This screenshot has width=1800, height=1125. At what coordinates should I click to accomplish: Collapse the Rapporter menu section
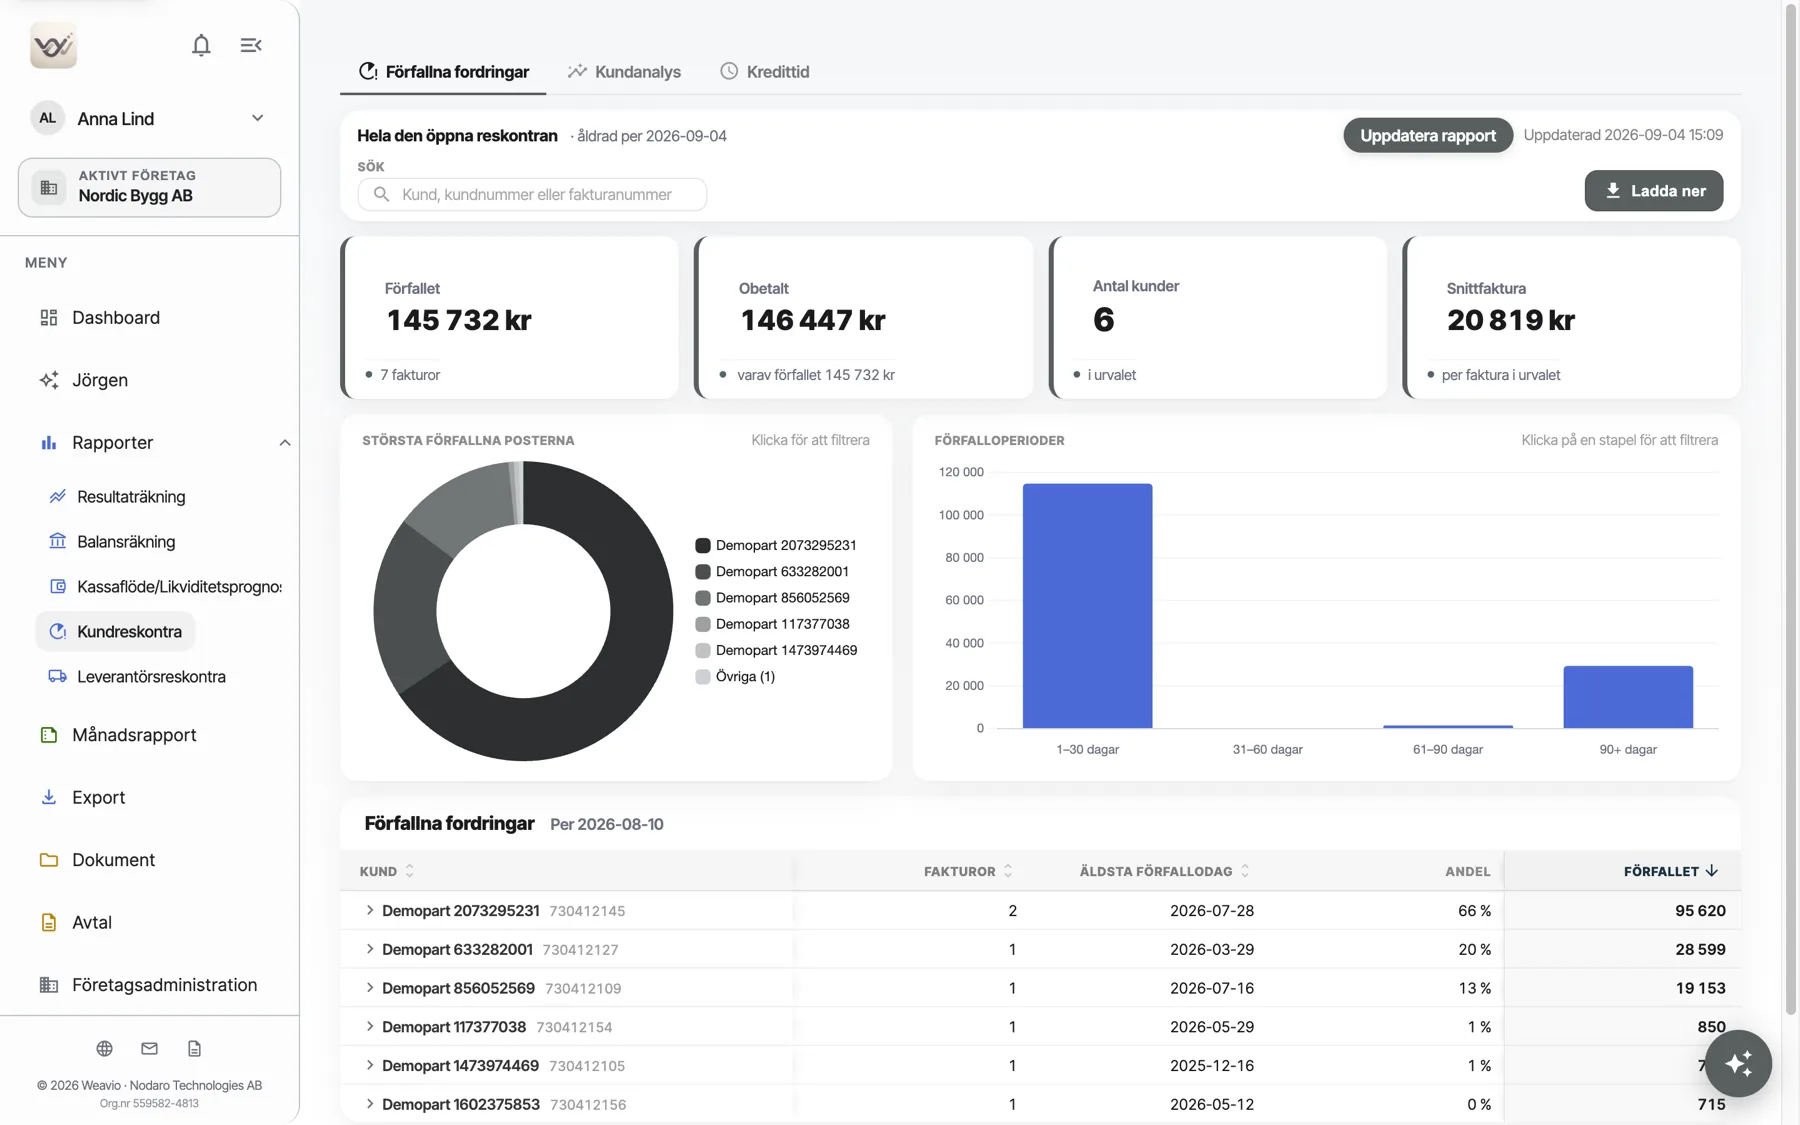coord(284,442)
